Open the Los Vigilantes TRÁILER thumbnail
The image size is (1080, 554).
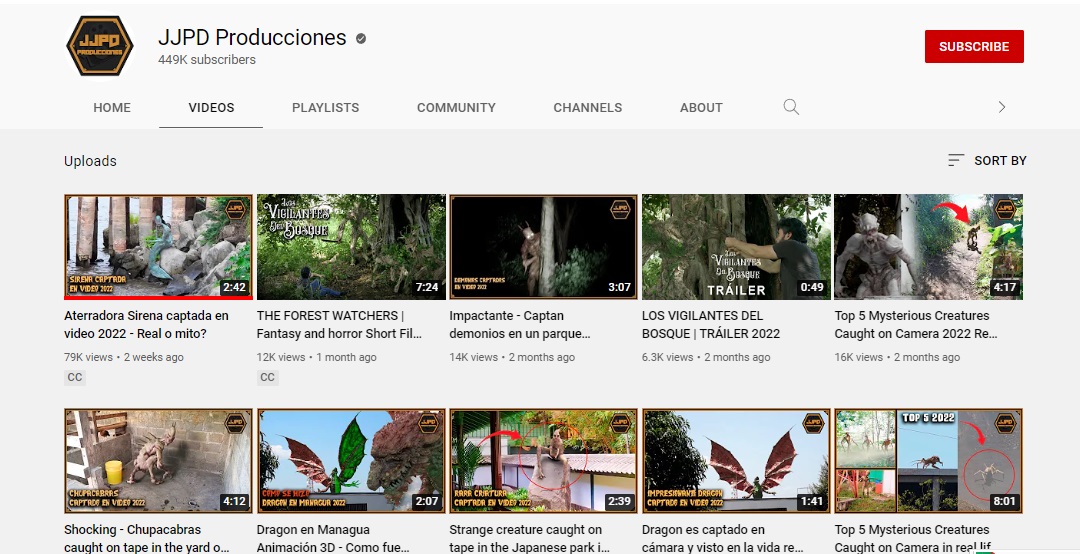coord(736,247)
